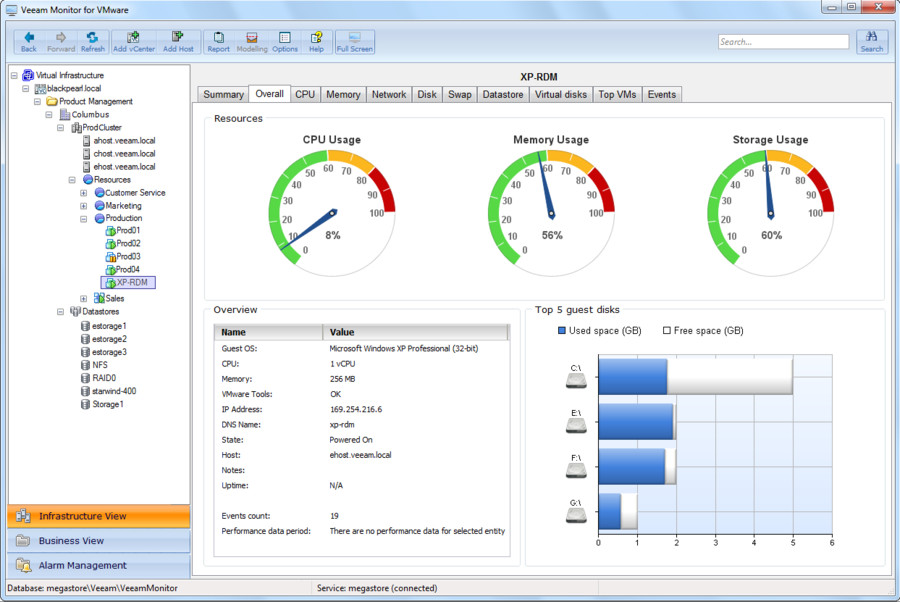The image size is (900, 602).
Task: Switch to the Memory tab
Action: point(343,95)
